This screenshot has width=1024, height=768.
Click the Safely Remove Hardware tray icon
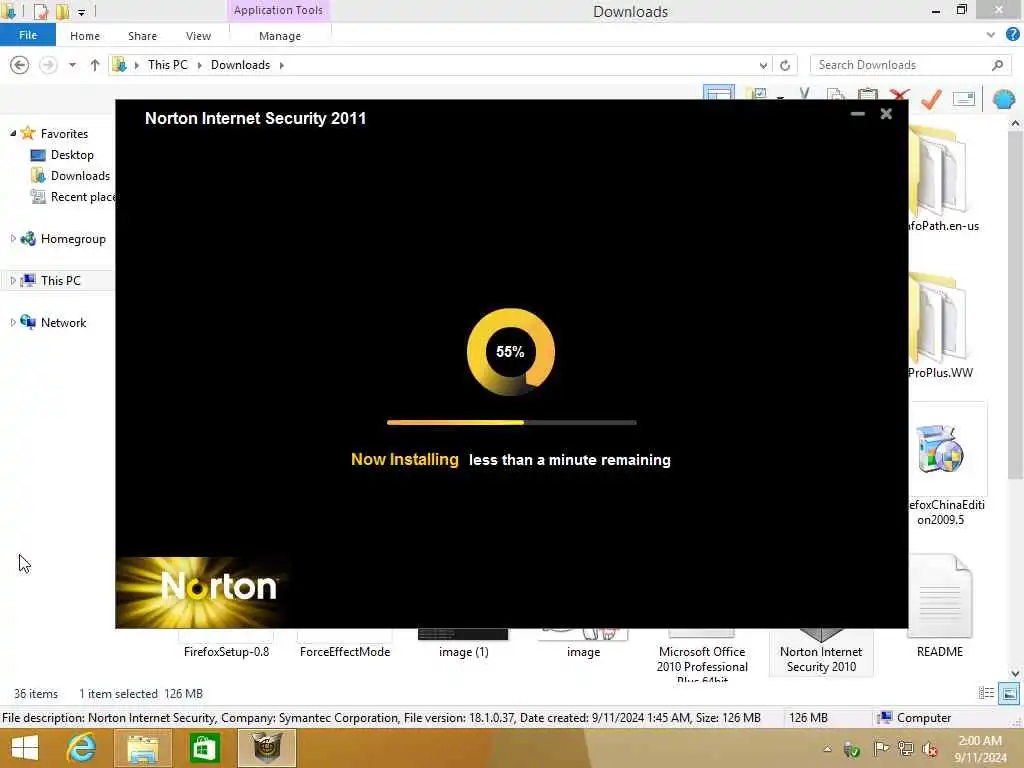coord(852,749)
